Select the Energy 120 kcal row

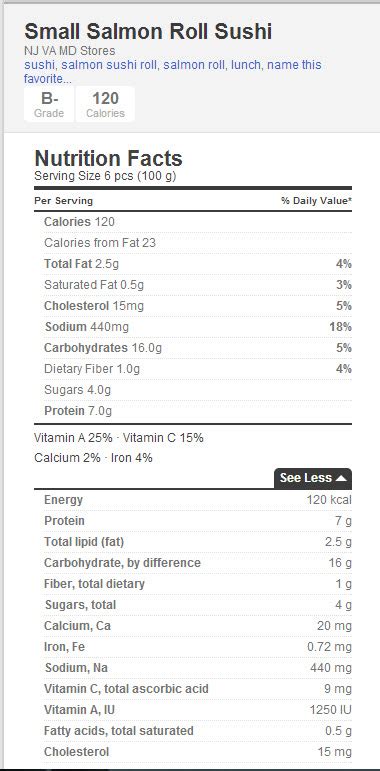tap(193, 500)
